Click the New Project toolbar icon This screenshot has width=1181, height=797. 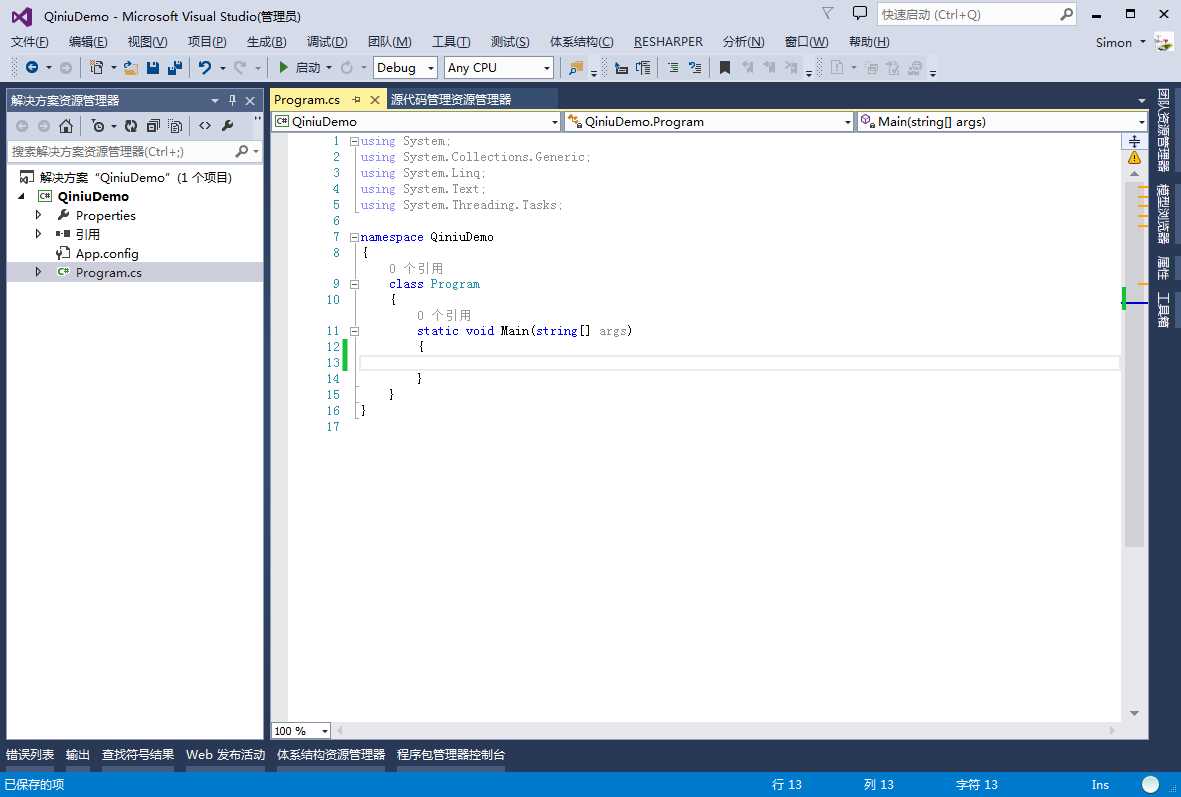coord(96,68)
